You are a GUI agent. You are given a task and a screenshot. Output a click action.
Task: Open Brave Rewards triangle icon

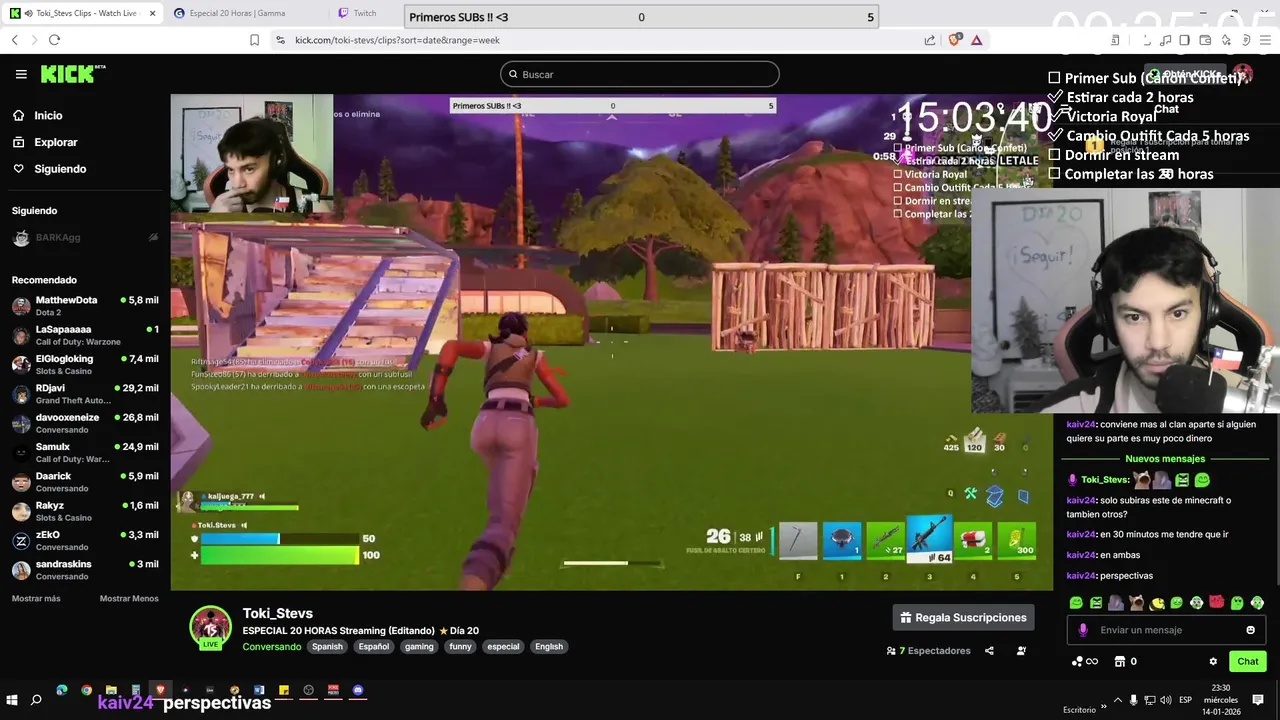click(x=976, y=40)
